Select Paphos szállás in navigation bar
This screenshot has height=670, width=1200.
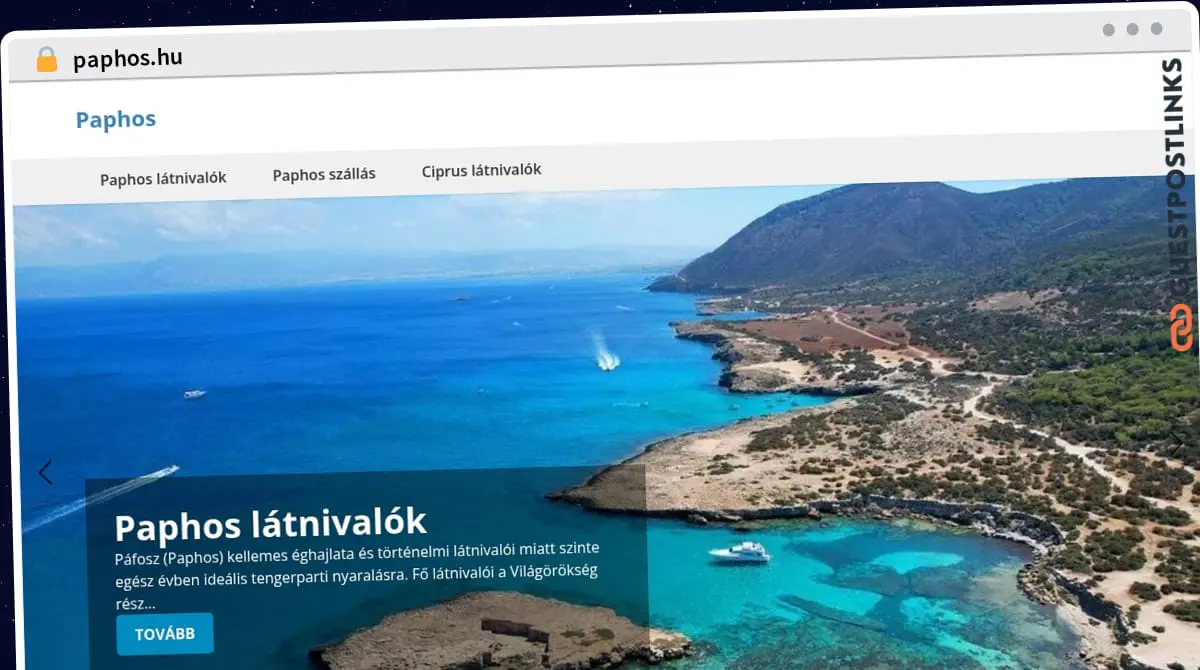[x=324, y=174]
